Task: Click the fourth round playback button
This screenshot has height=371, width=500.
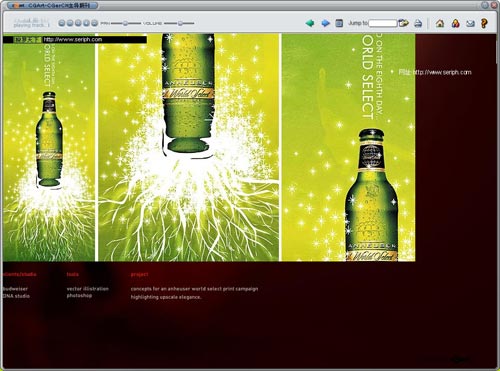Action: click(x=86, y=23)
